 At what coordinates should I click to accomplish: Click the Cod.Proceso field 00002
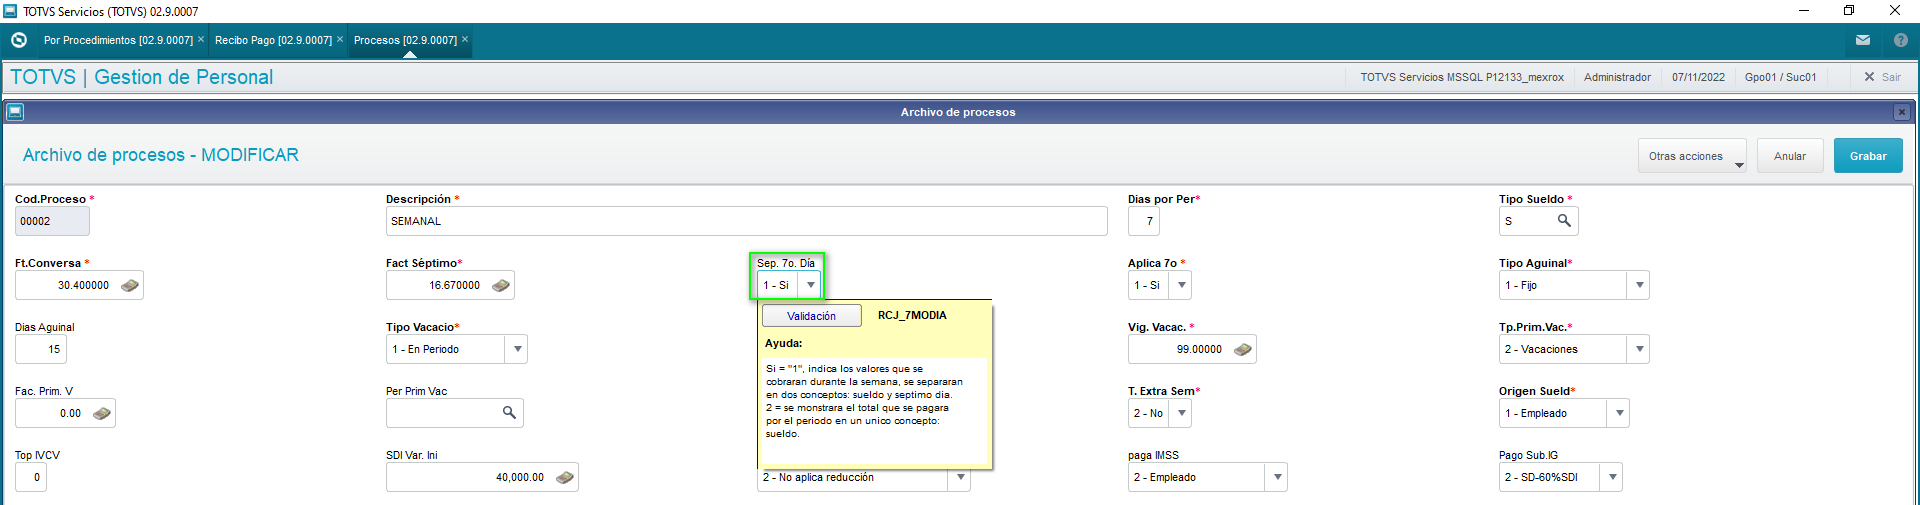(52, 221)
